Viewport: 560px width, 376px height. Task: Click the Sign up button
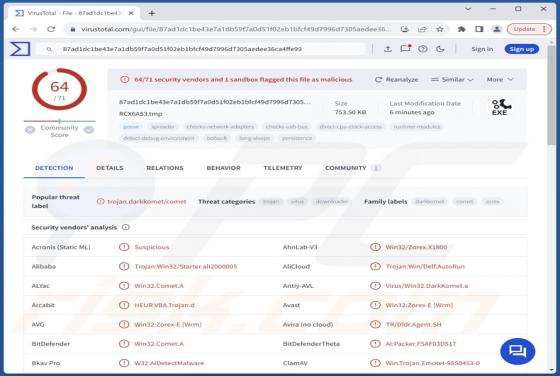(522, 49)
